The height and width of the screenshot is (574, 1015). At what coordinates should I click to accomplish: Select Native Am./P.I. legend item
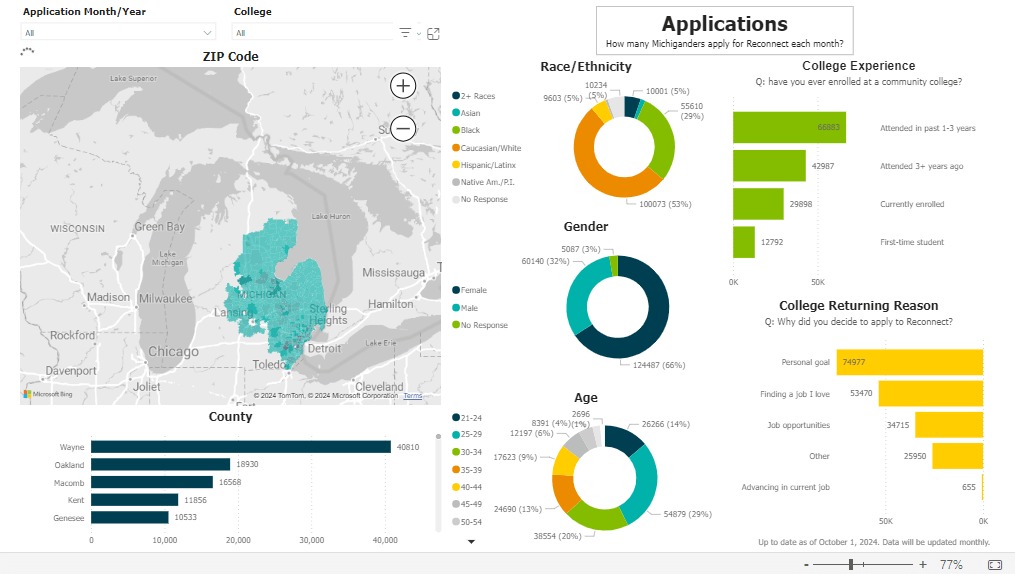point(484,182)
